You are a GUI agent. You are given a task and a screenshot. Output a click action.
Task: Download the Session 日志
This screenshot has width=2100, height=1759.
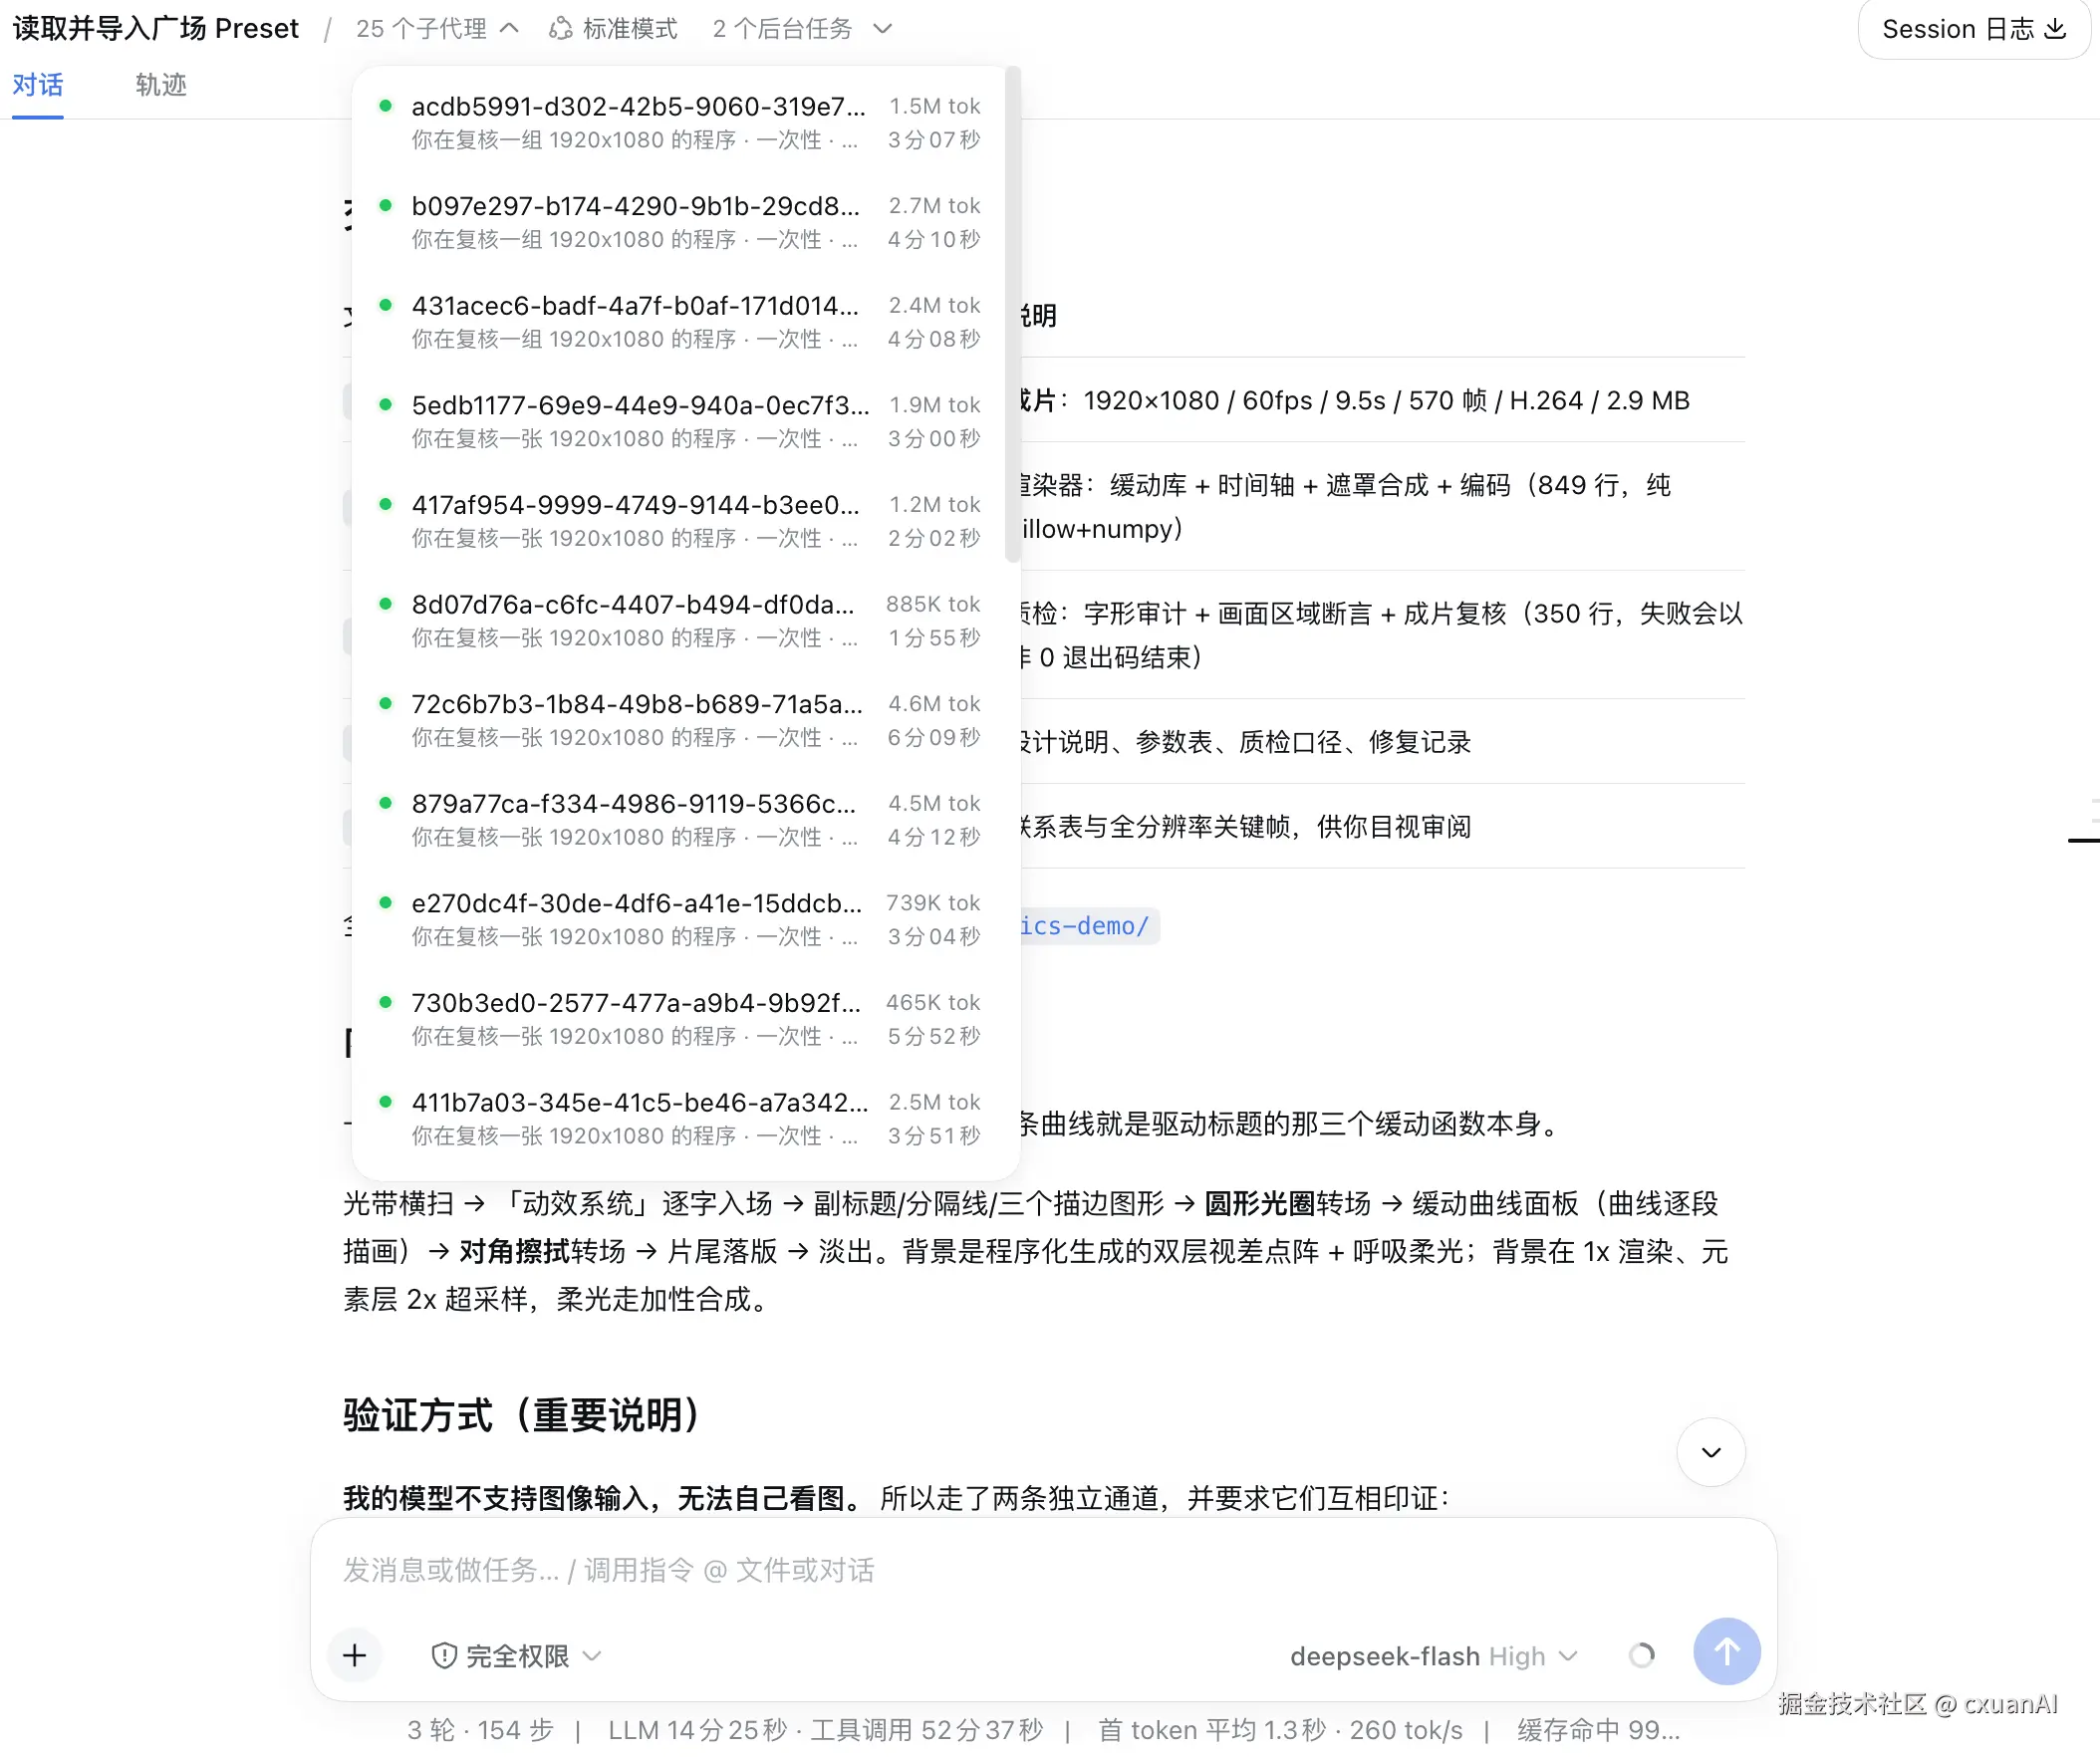click(x=1973, y=29)
